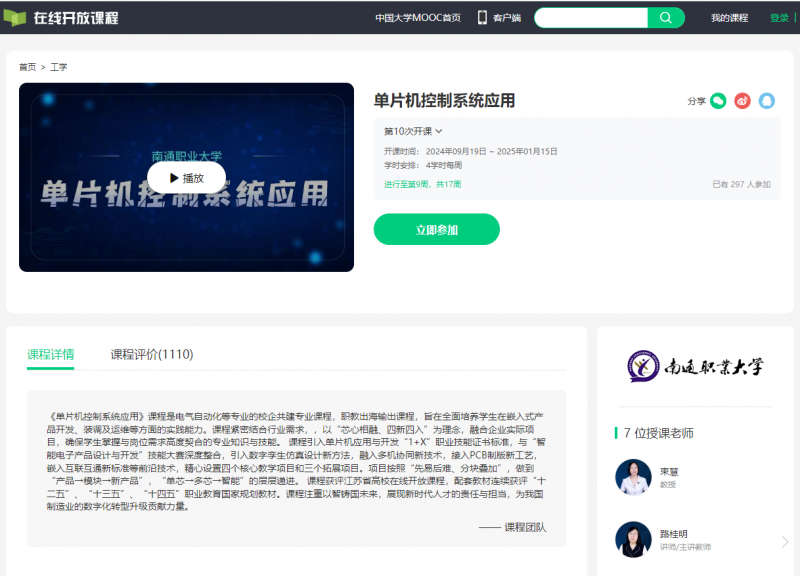Click the 4学时每周 schedule text
Image resolution: width=800 pixels, height=576 pixels.
point(444,165)
